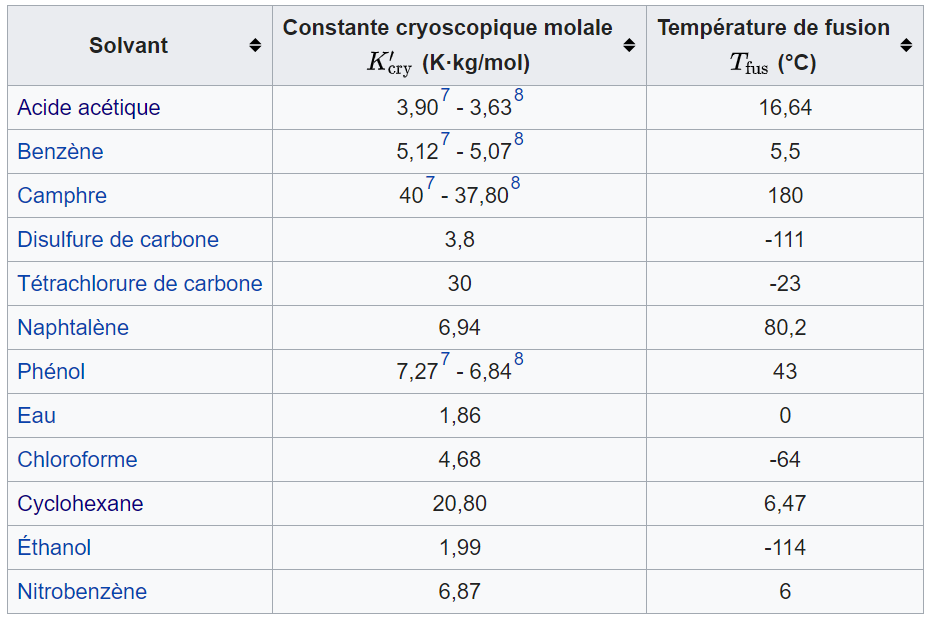The width and height of the screenshot is (932, 621).
Task: Click Acide acétique solvent name
Action: 89,108
